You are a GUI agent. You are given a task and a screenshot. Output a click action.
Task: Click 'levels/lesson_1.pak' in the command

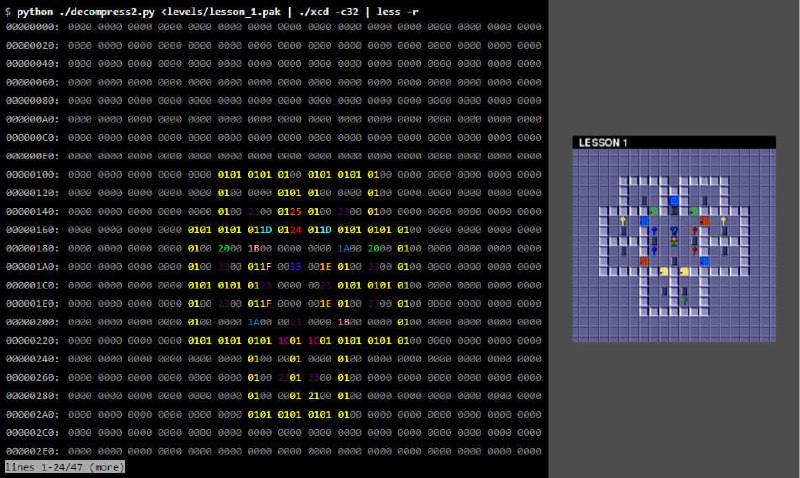[223, 12]
